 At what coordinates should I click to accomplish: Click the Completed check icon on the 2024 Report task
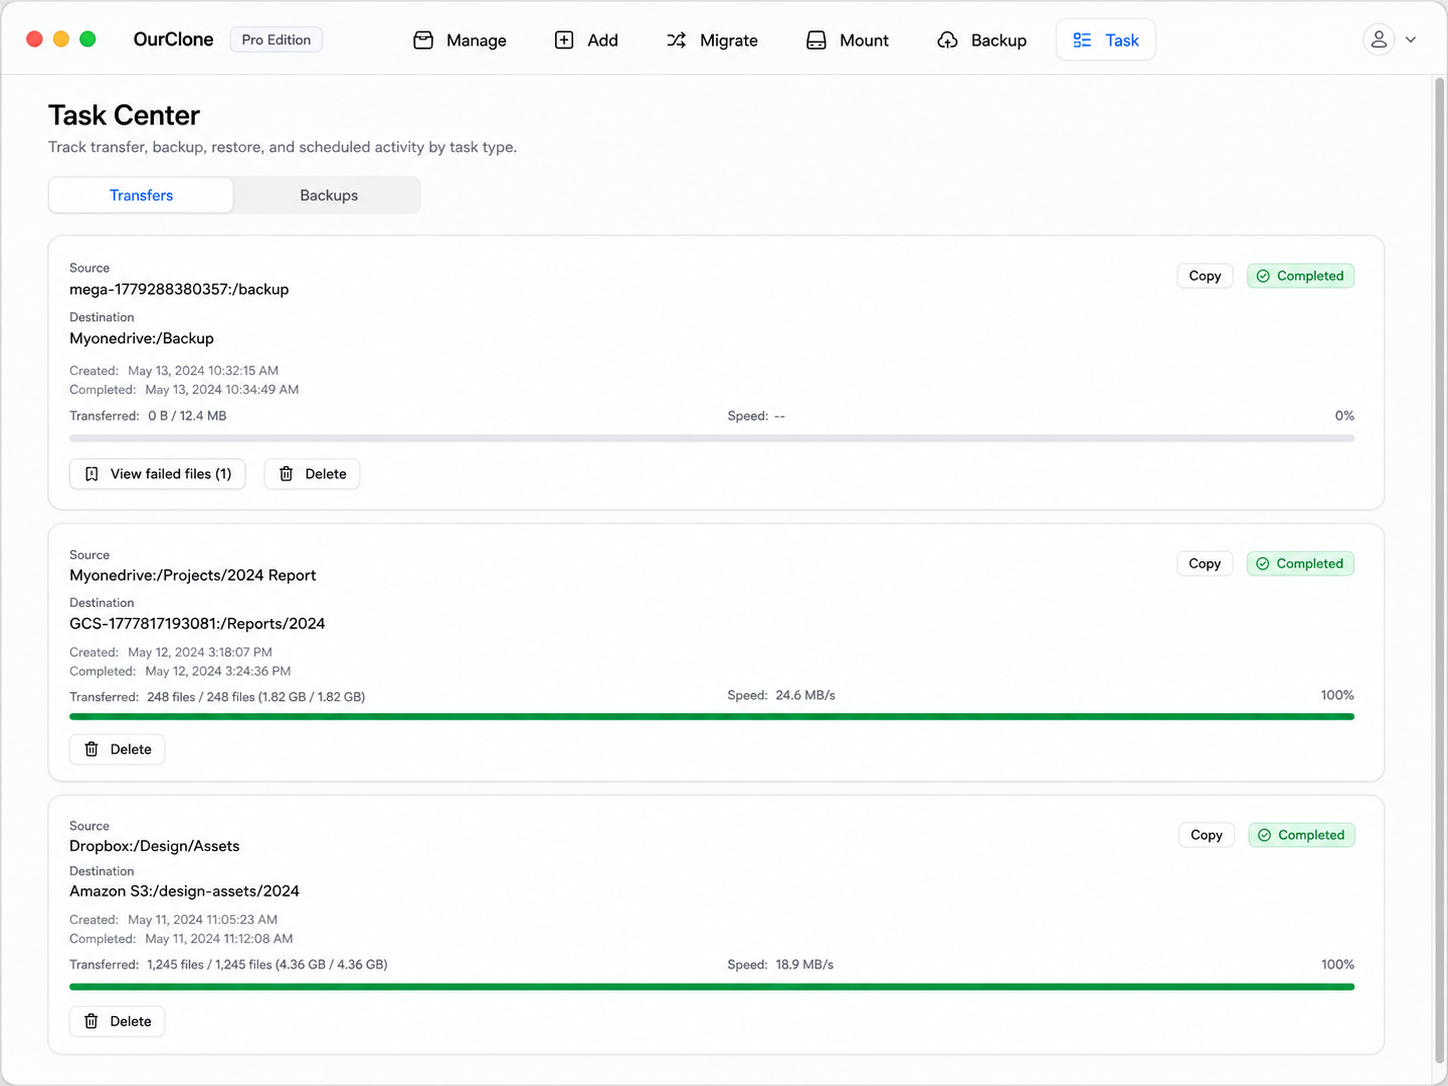[x=1263, y=564]
